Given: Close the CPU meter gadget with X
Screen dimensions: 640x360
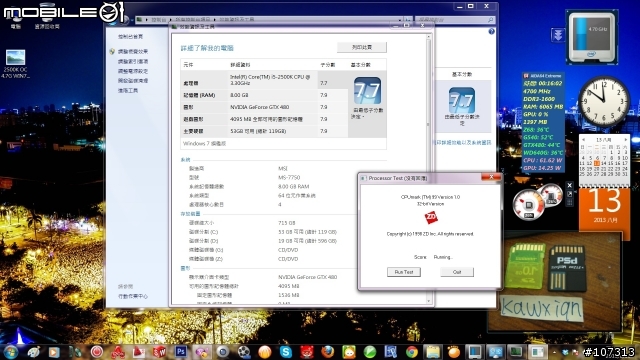Looking at the screenshot, I should pyautogui.click(x=570, y=186).
